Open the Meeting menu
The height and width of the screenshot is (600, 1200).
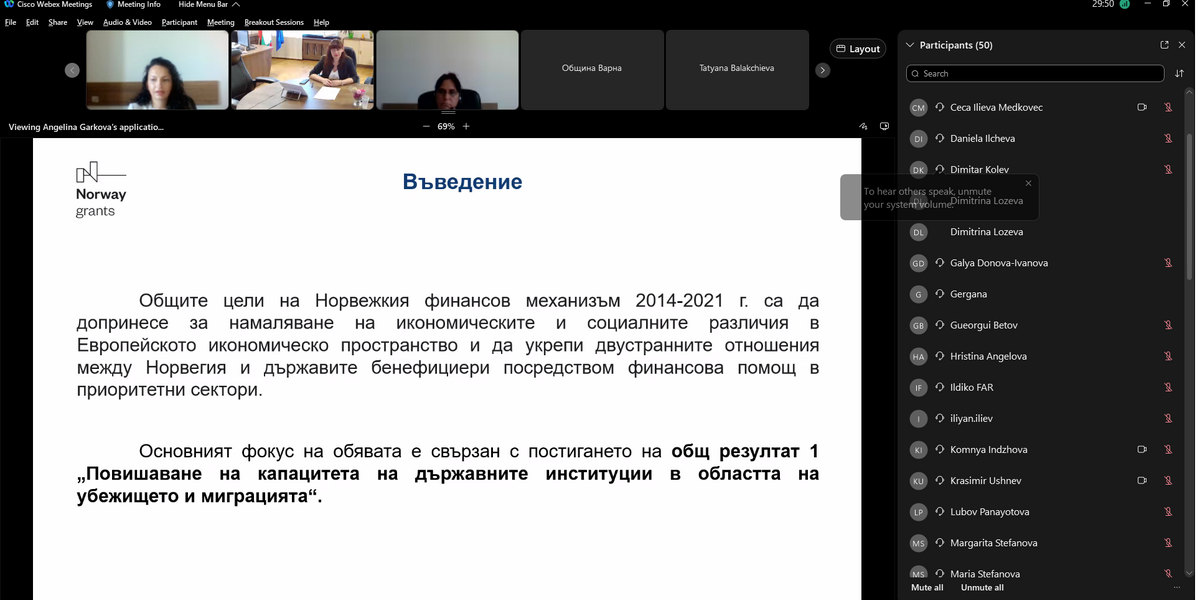coord(221,22)
